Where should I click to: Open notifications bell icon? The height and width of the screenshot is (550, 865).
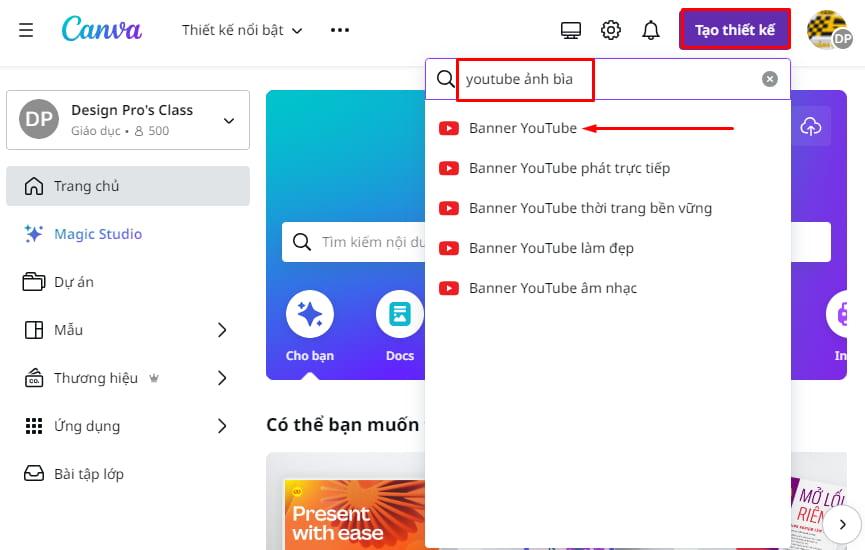651,30
